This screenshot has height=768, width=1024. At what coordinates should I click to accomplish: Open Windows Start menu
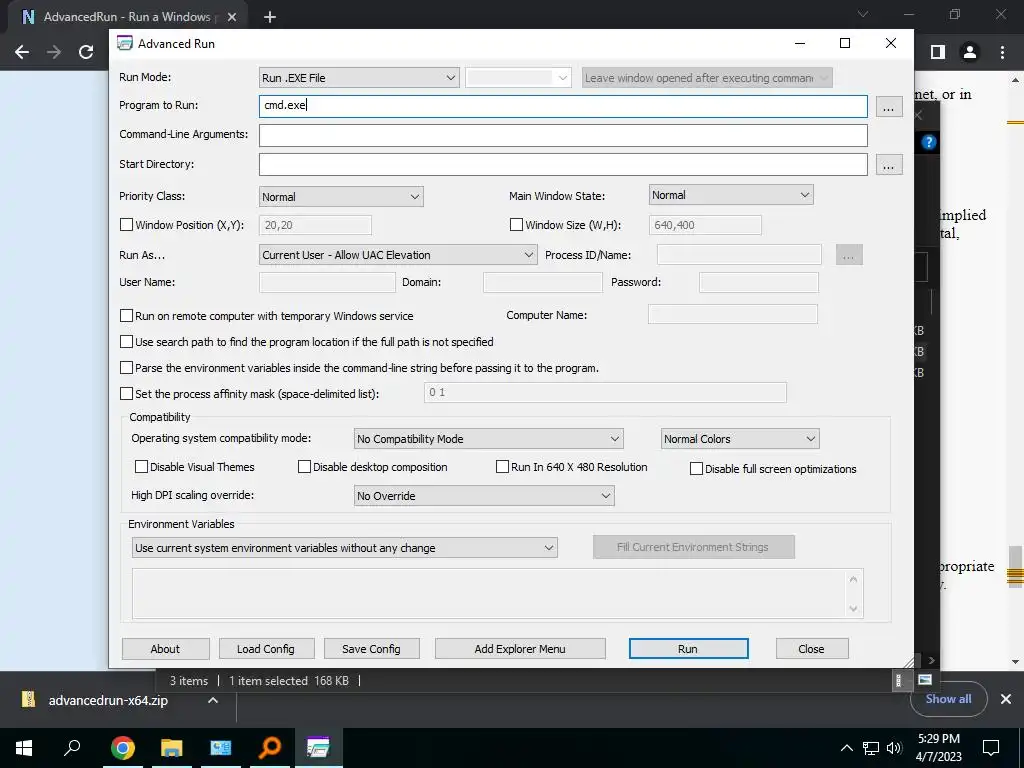pyautogui.click(x=24, y=748)
